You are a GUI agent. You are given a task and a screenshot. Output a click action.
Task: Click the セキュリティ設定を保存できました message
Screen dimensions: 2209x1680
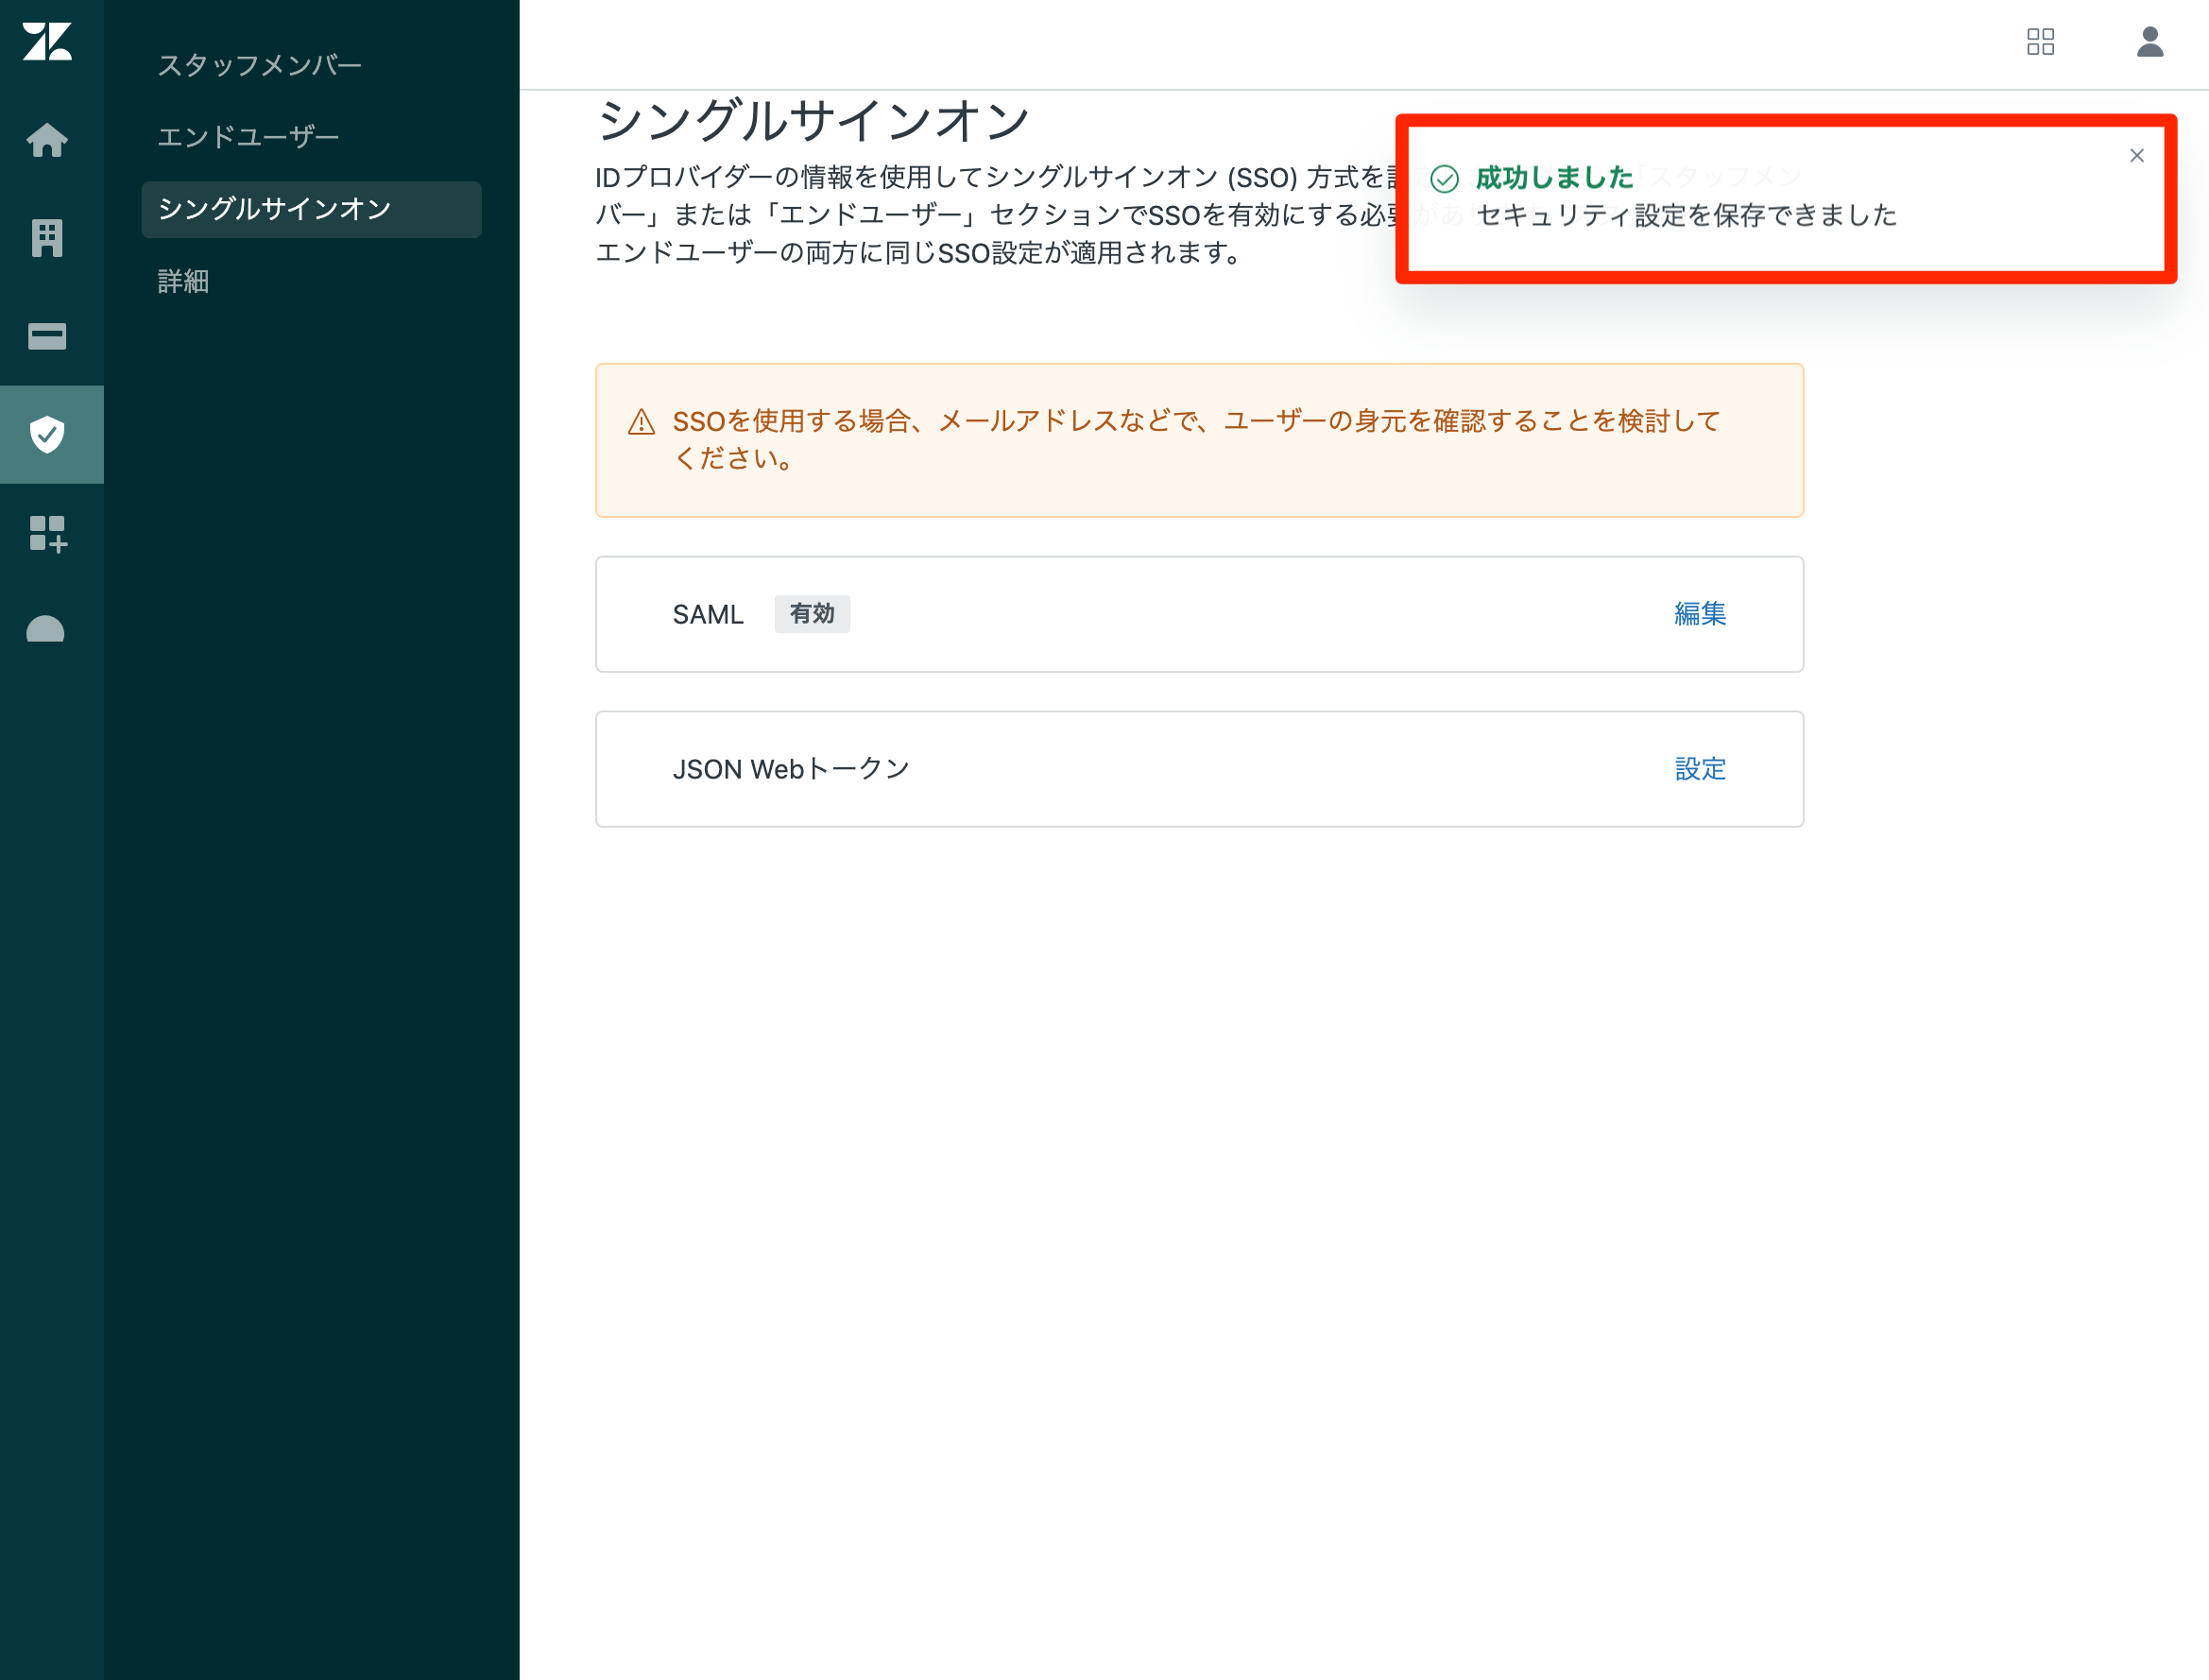point(1686,216)
